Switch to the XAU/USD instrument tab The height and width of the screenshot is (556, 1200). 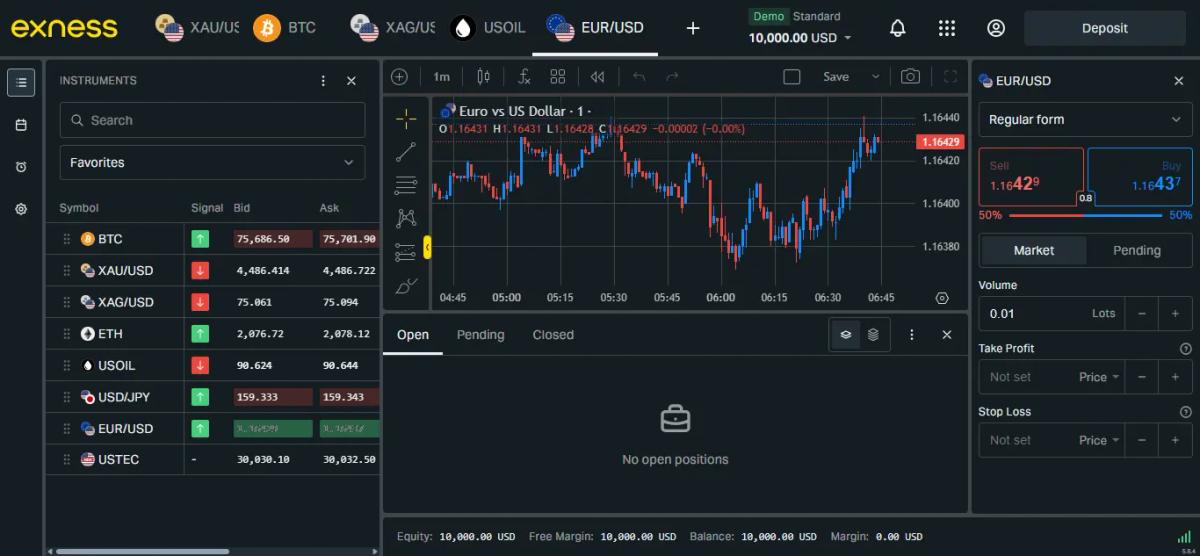197,28
